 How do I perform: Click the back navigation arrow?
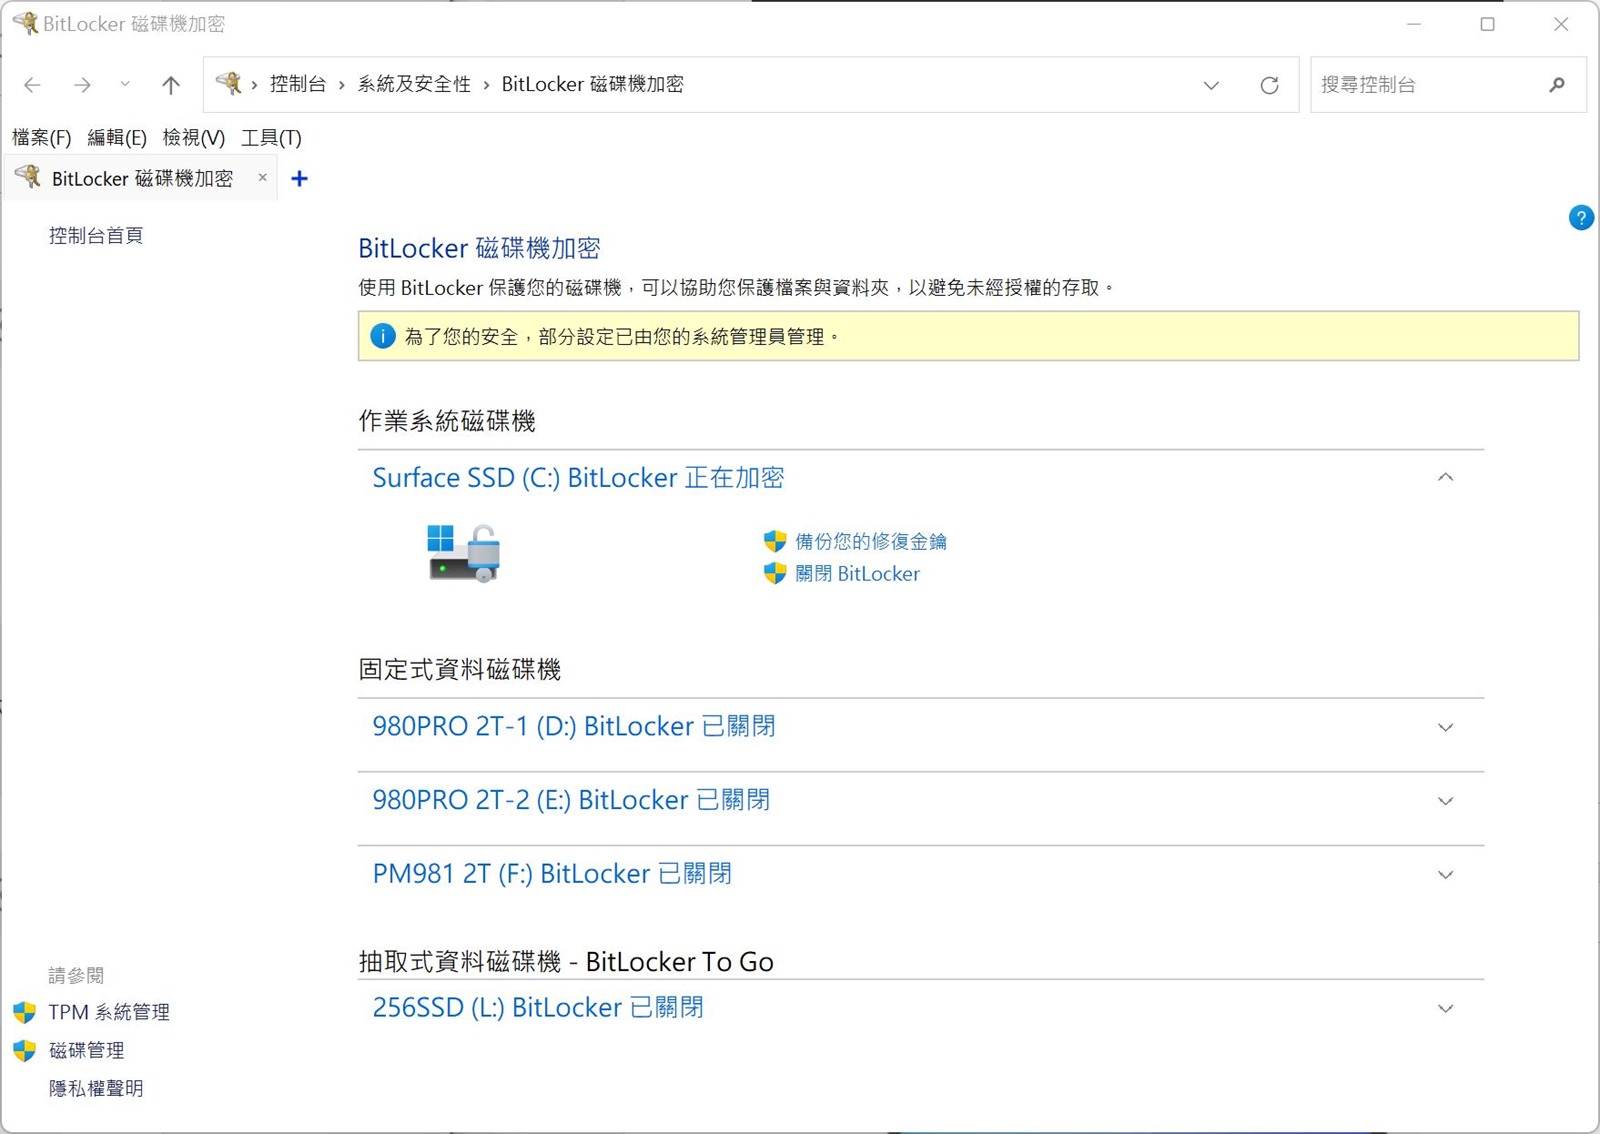32,85
